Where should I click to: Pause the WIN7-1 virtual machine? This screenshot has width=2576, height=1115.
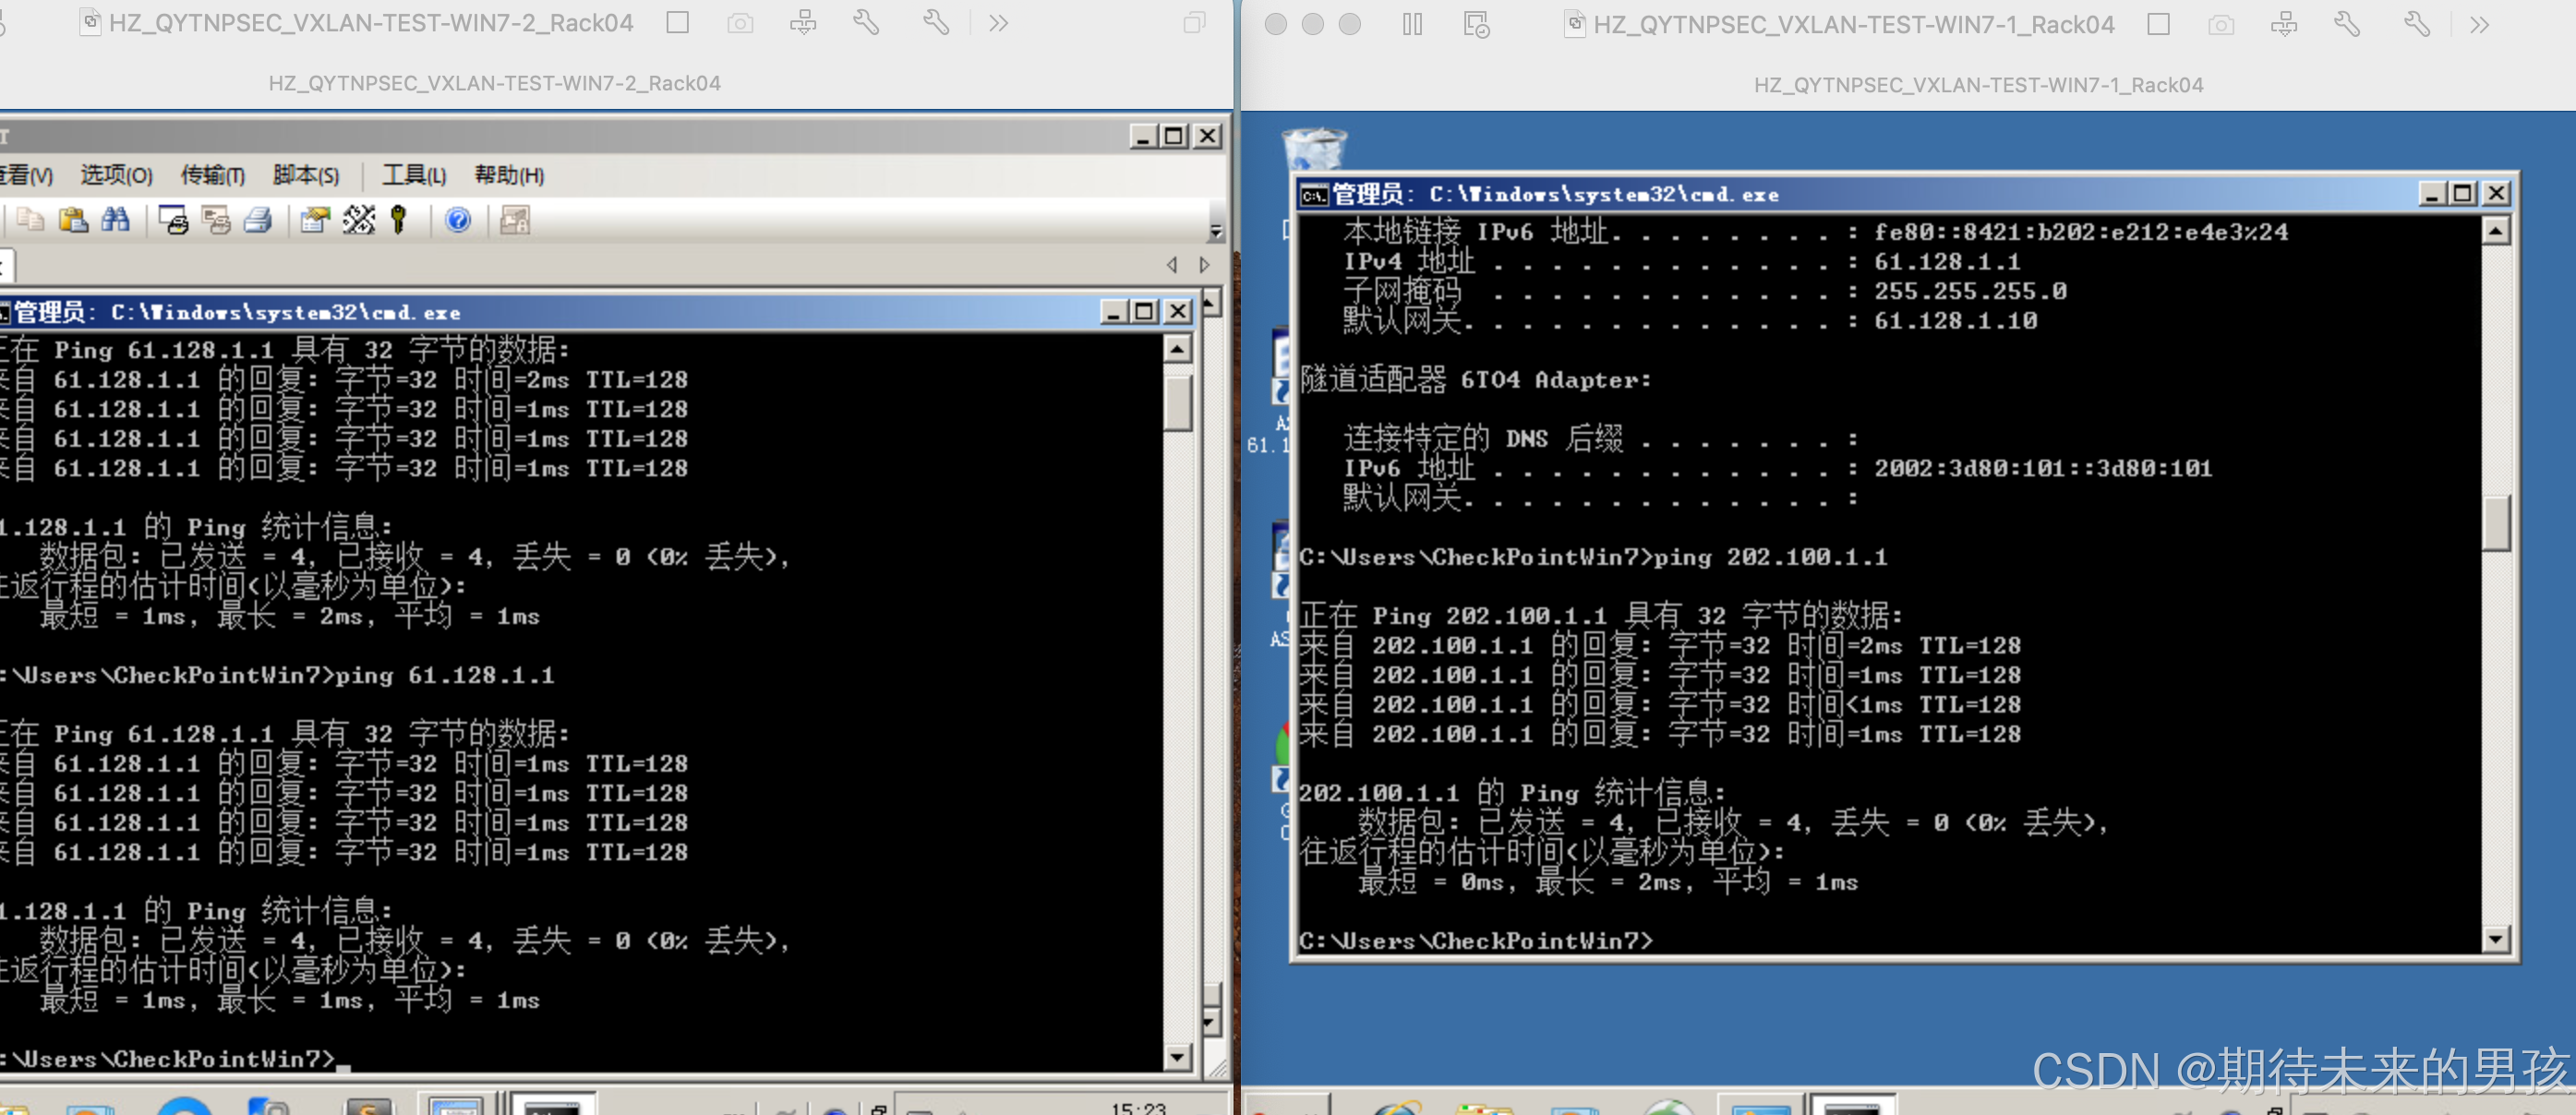tap(1412, 24)
